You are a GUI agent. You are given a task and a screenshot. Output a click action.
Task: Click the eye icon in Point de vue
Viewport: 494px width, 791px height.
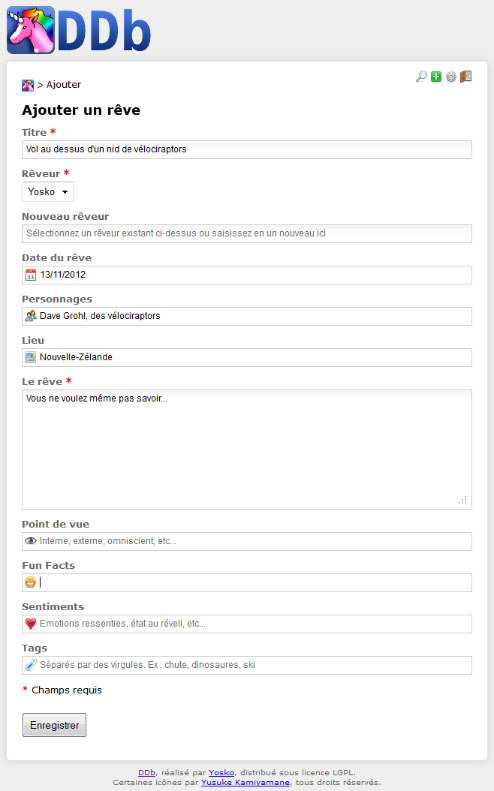[x=31, y=541]
